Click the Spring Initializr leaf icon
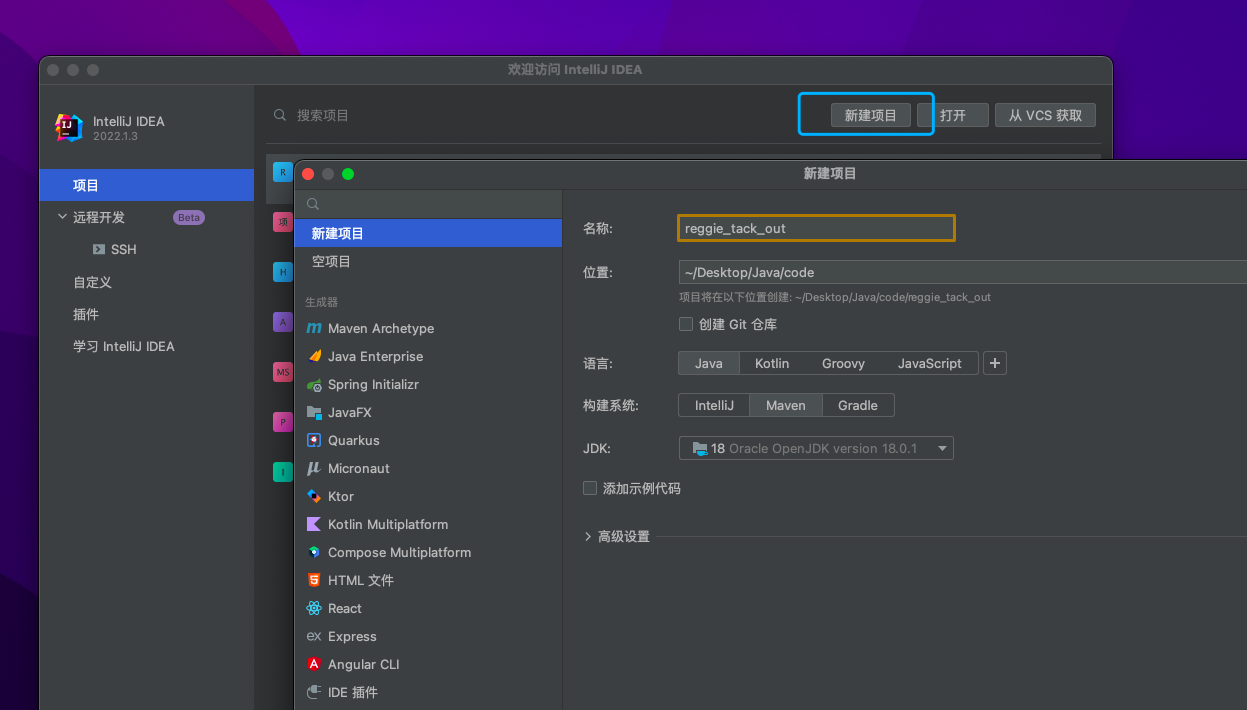 (314, 384)
